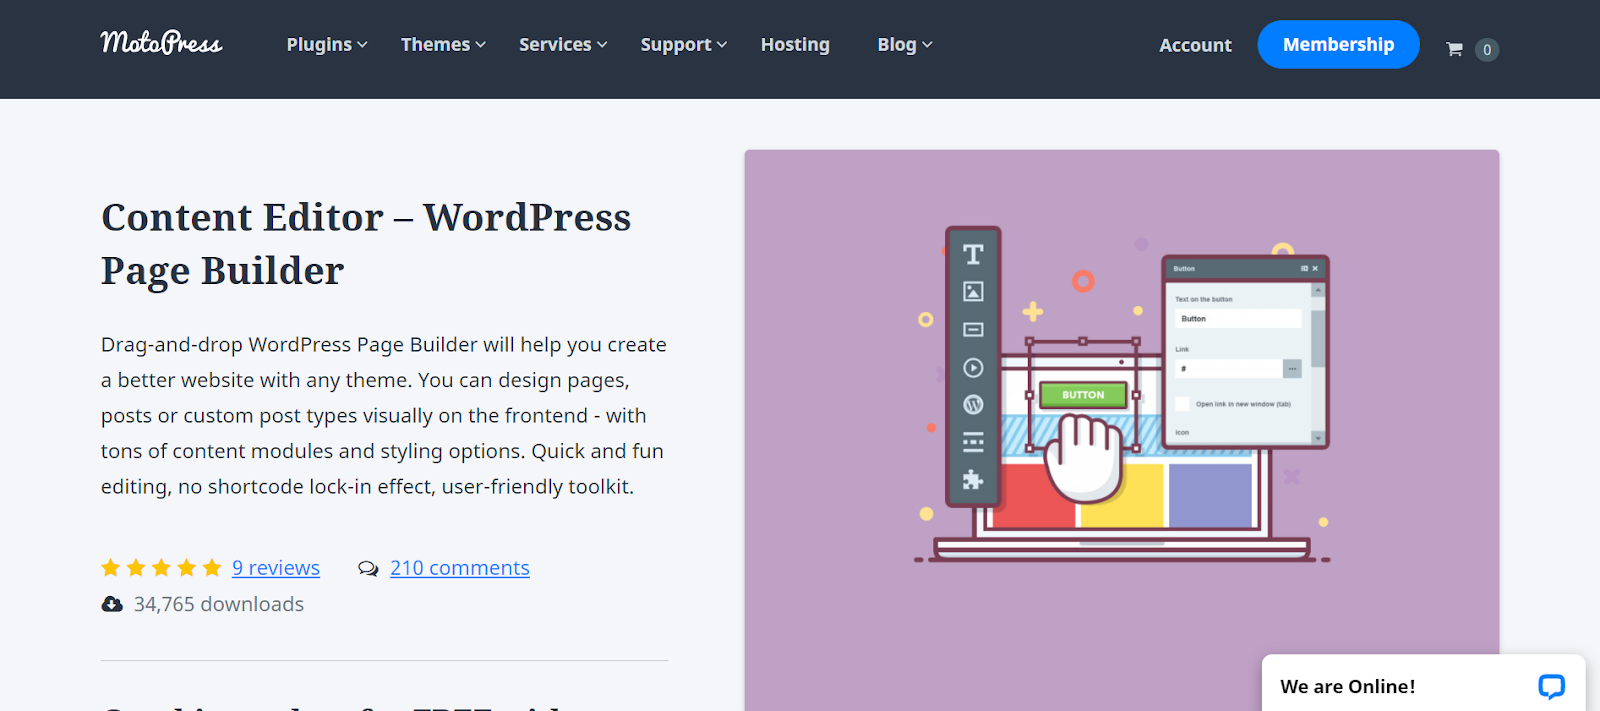
Task: Expand the Themes dropdown
Action: pyautogui.click(x=443, y=44)
